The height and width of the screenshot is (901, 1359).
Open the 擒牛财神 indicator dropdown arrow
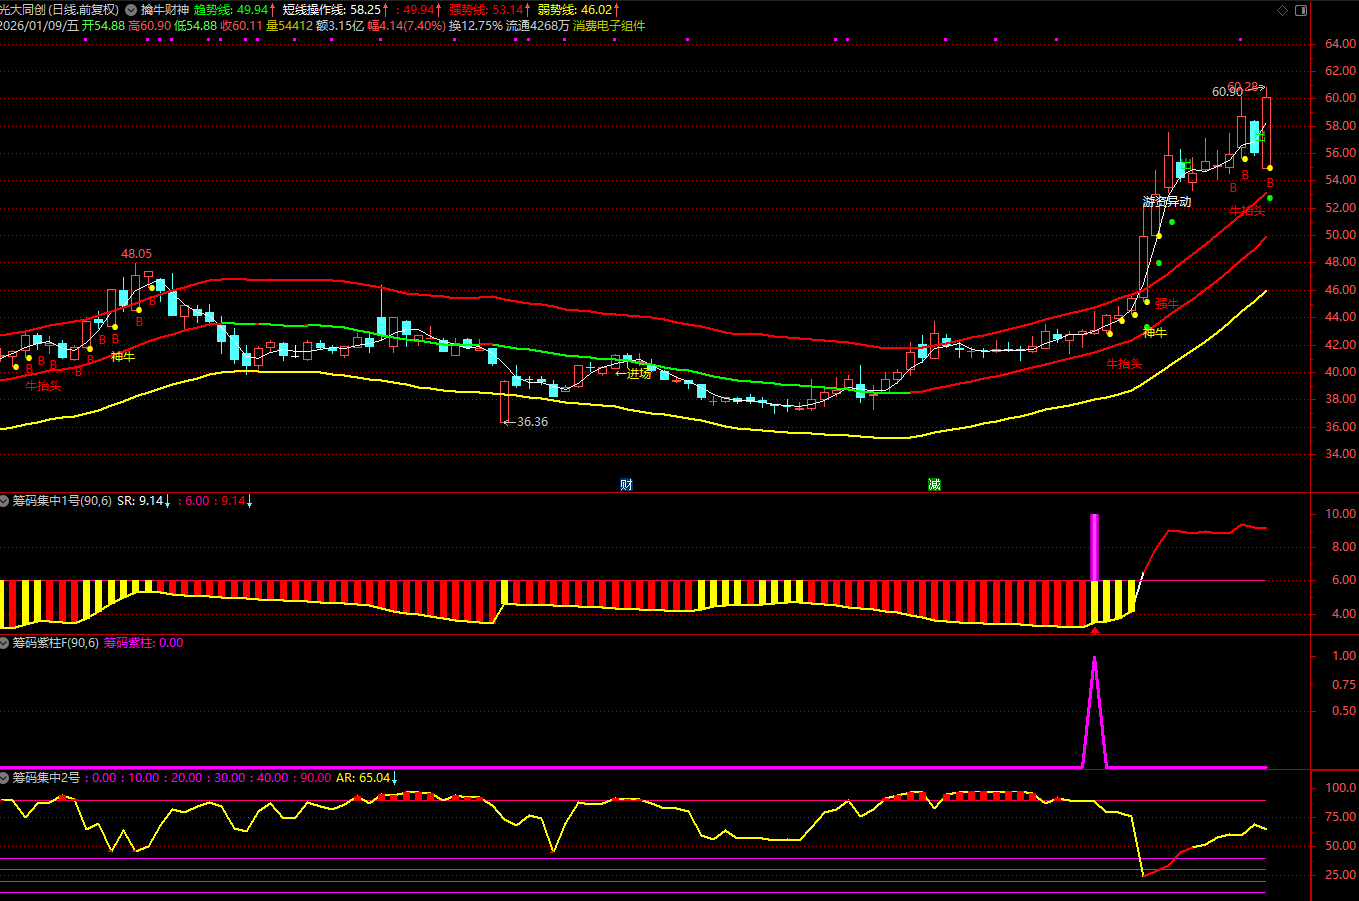tap(131, 10)
